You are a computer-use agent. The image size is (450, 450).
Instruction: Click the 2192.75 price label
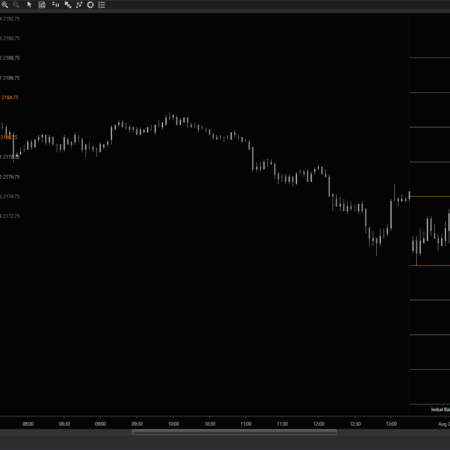11,19
